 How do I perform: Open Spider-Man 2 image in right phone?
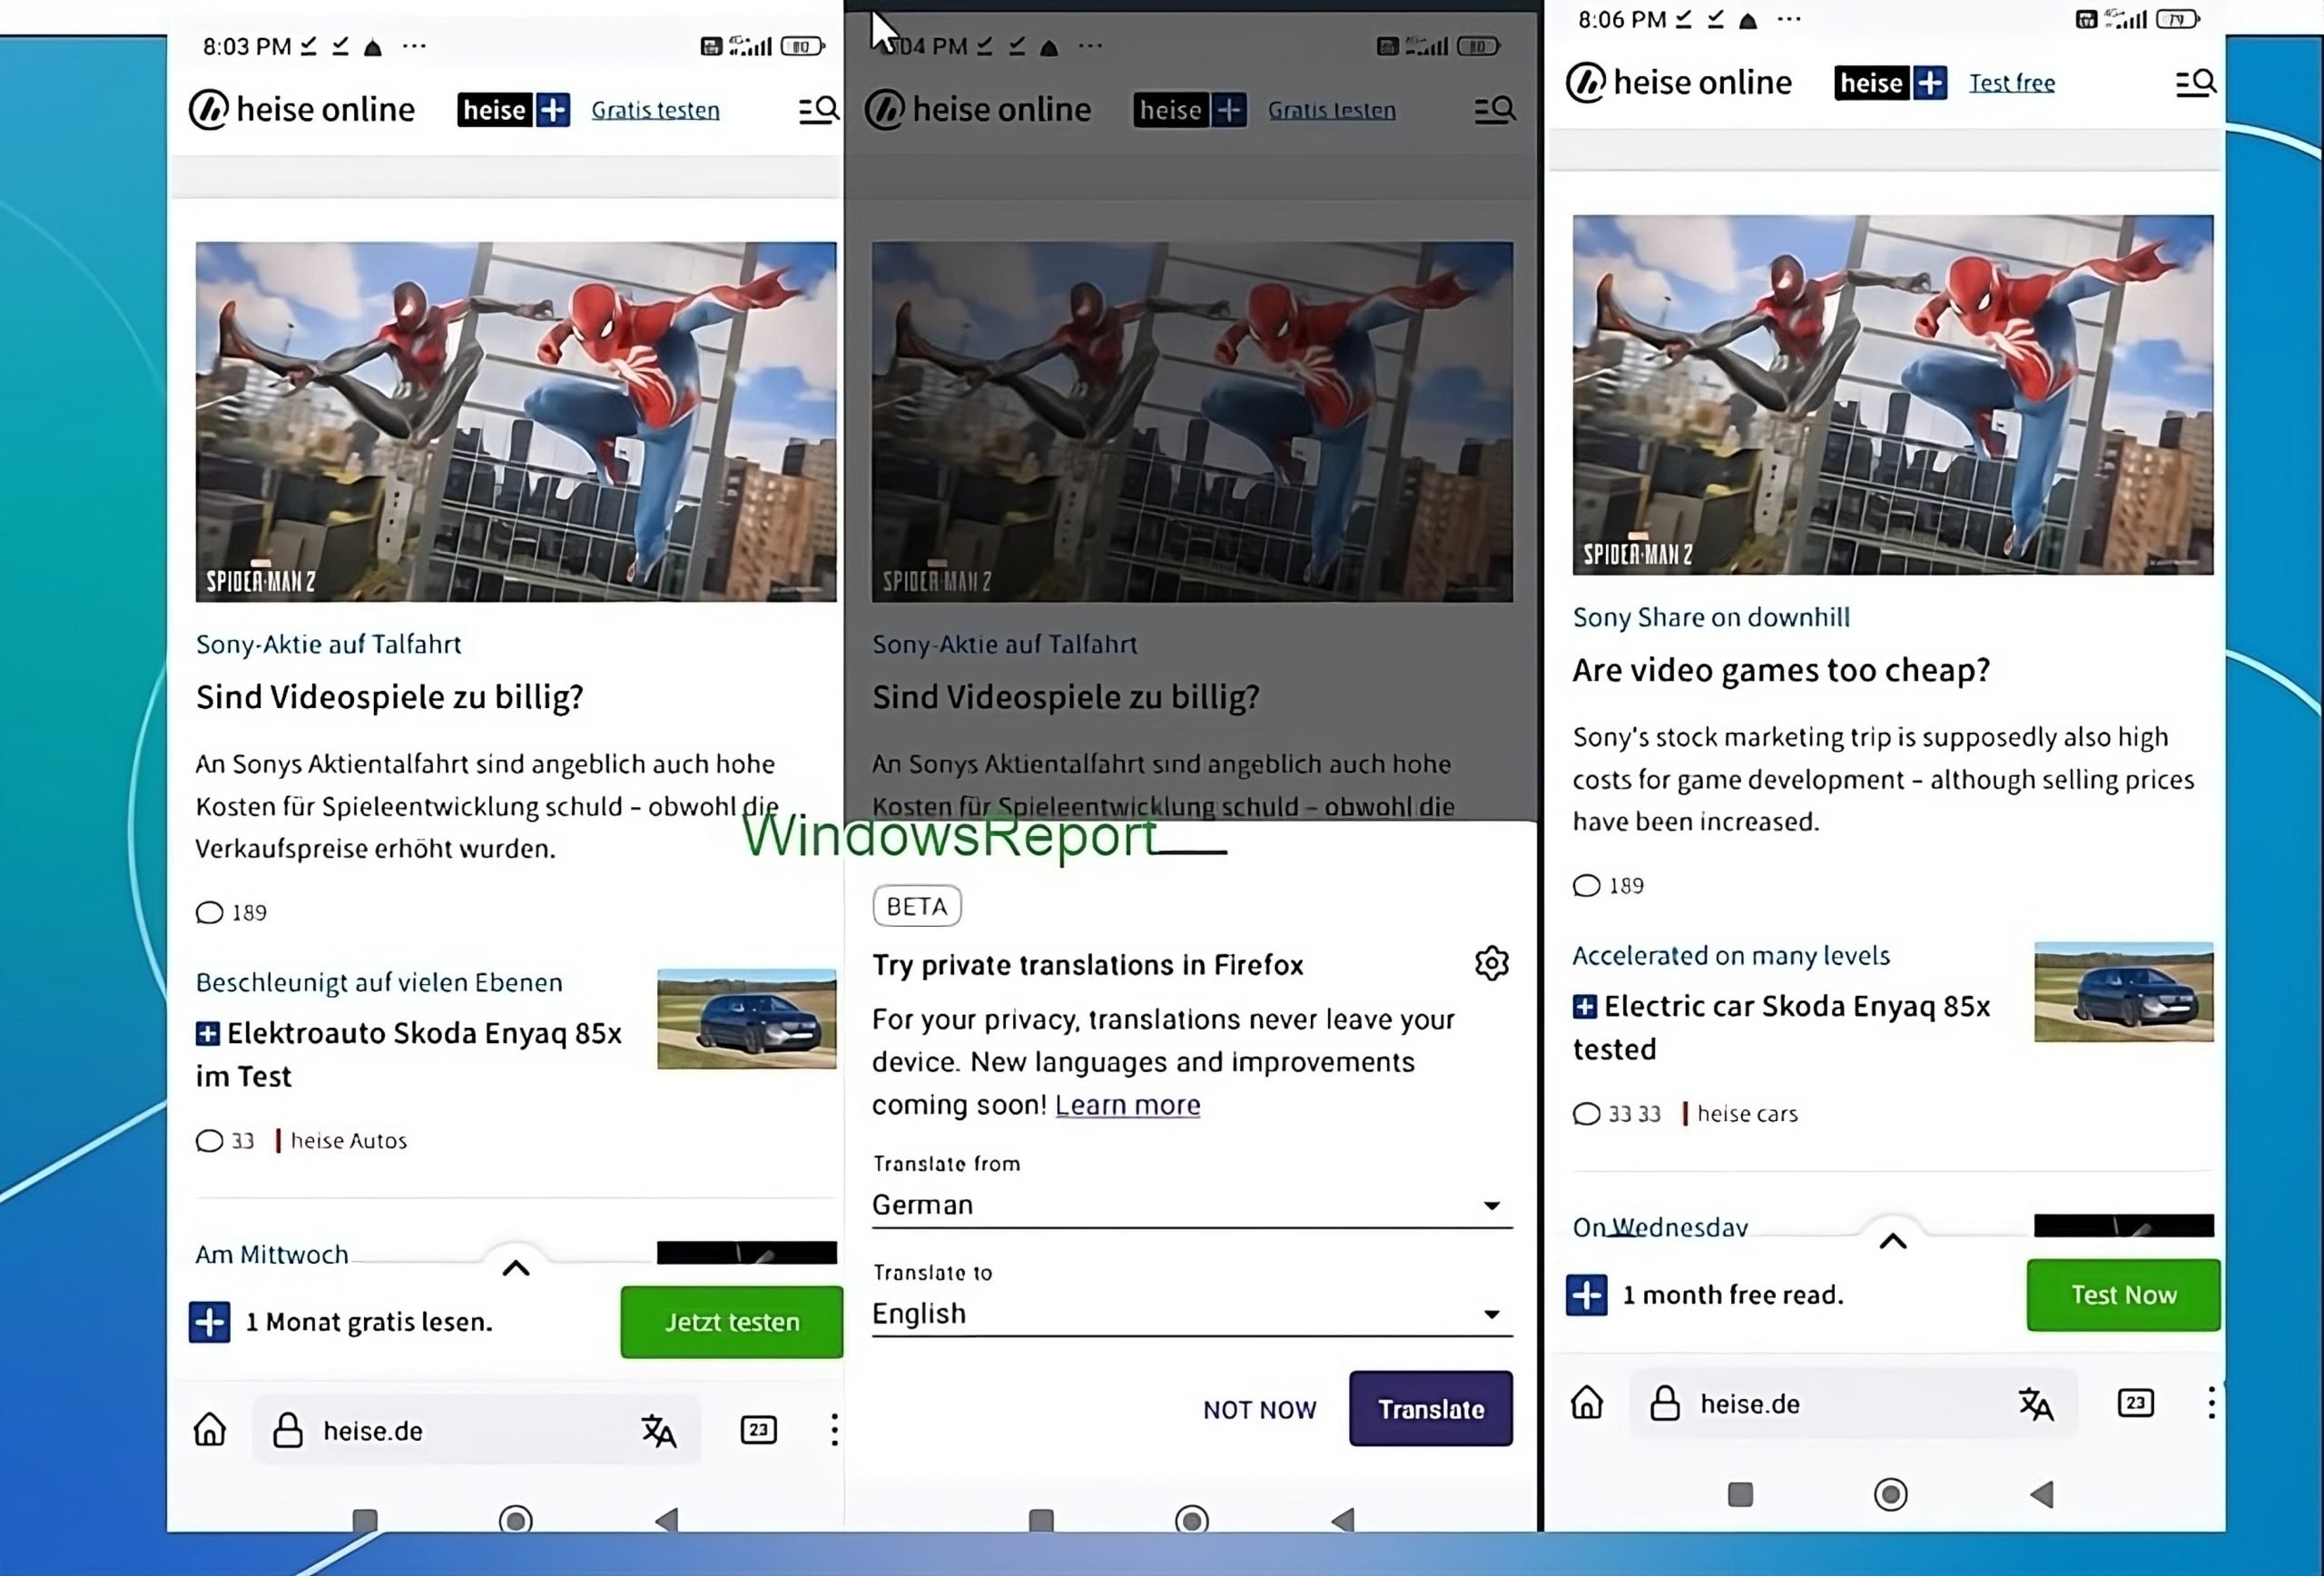pos(1893,394)
